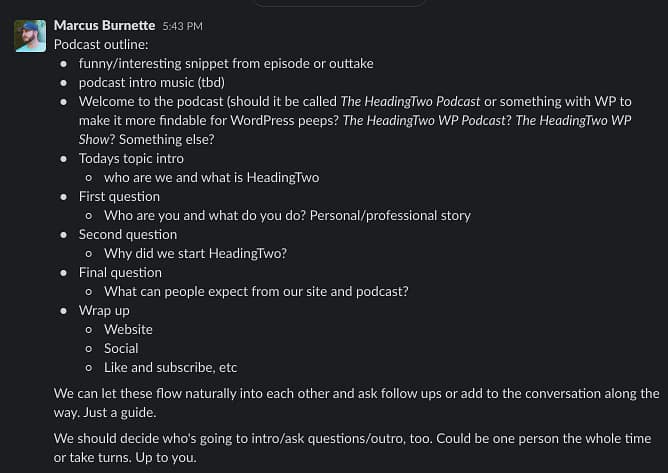Click the "Website" sub-bullet
The image size is (668, 473).
click(x=128, y=329)
